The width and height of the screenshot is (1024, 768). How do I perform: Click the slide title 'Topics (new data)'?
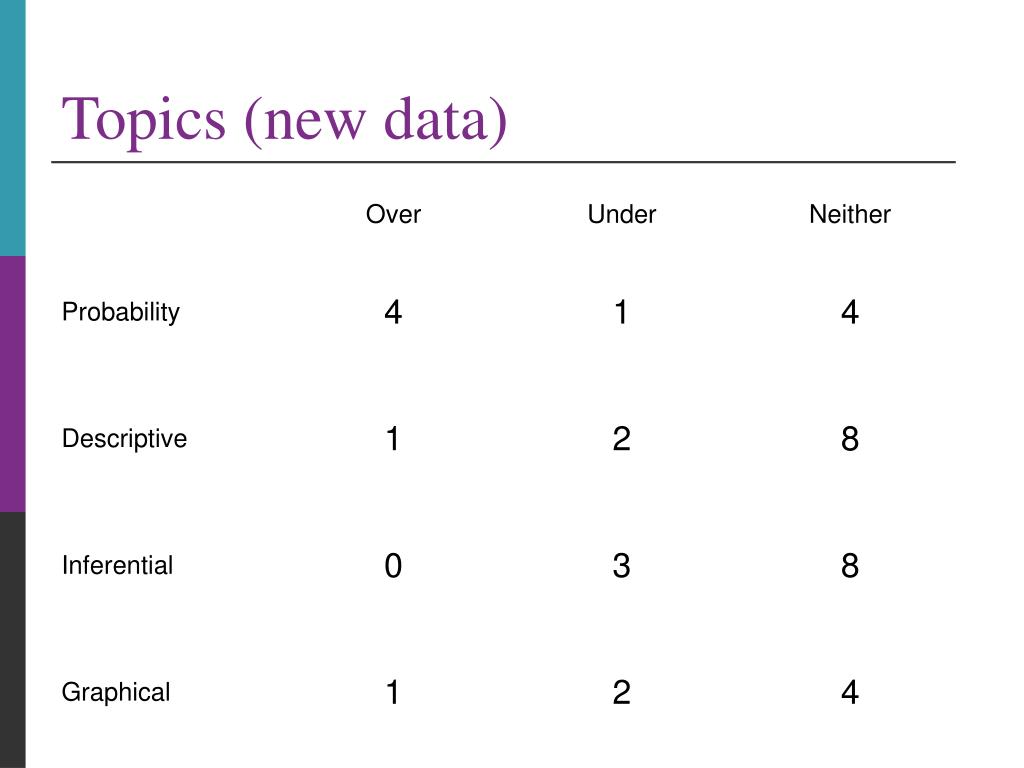coord(284,120)
